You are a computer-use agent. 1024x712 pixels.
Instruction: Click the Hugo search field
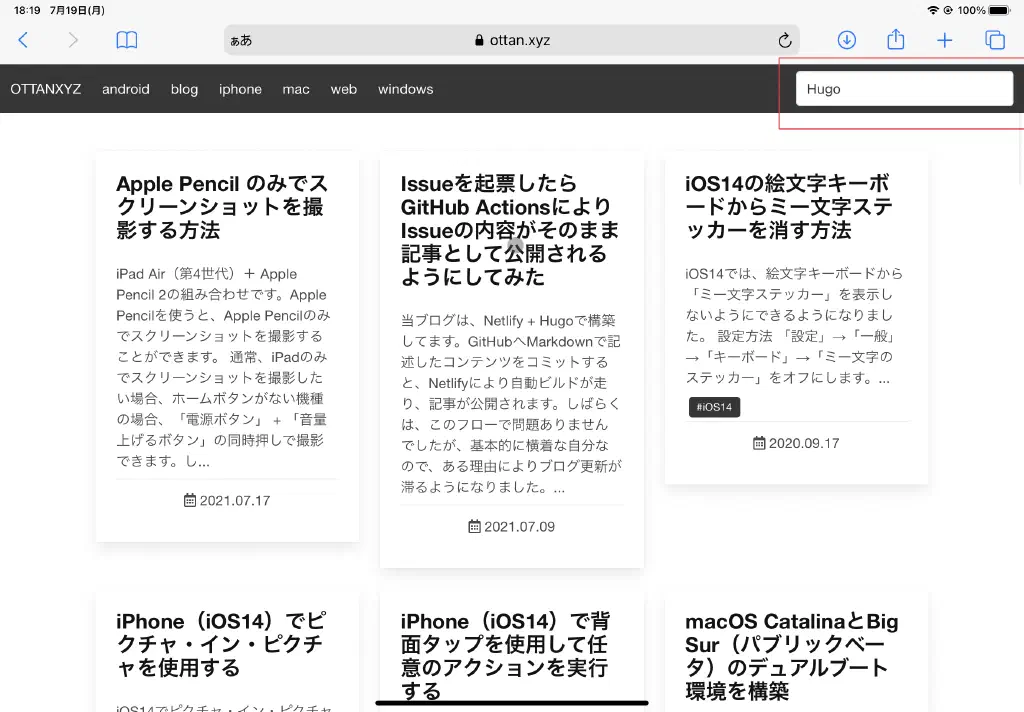point(904,89)
